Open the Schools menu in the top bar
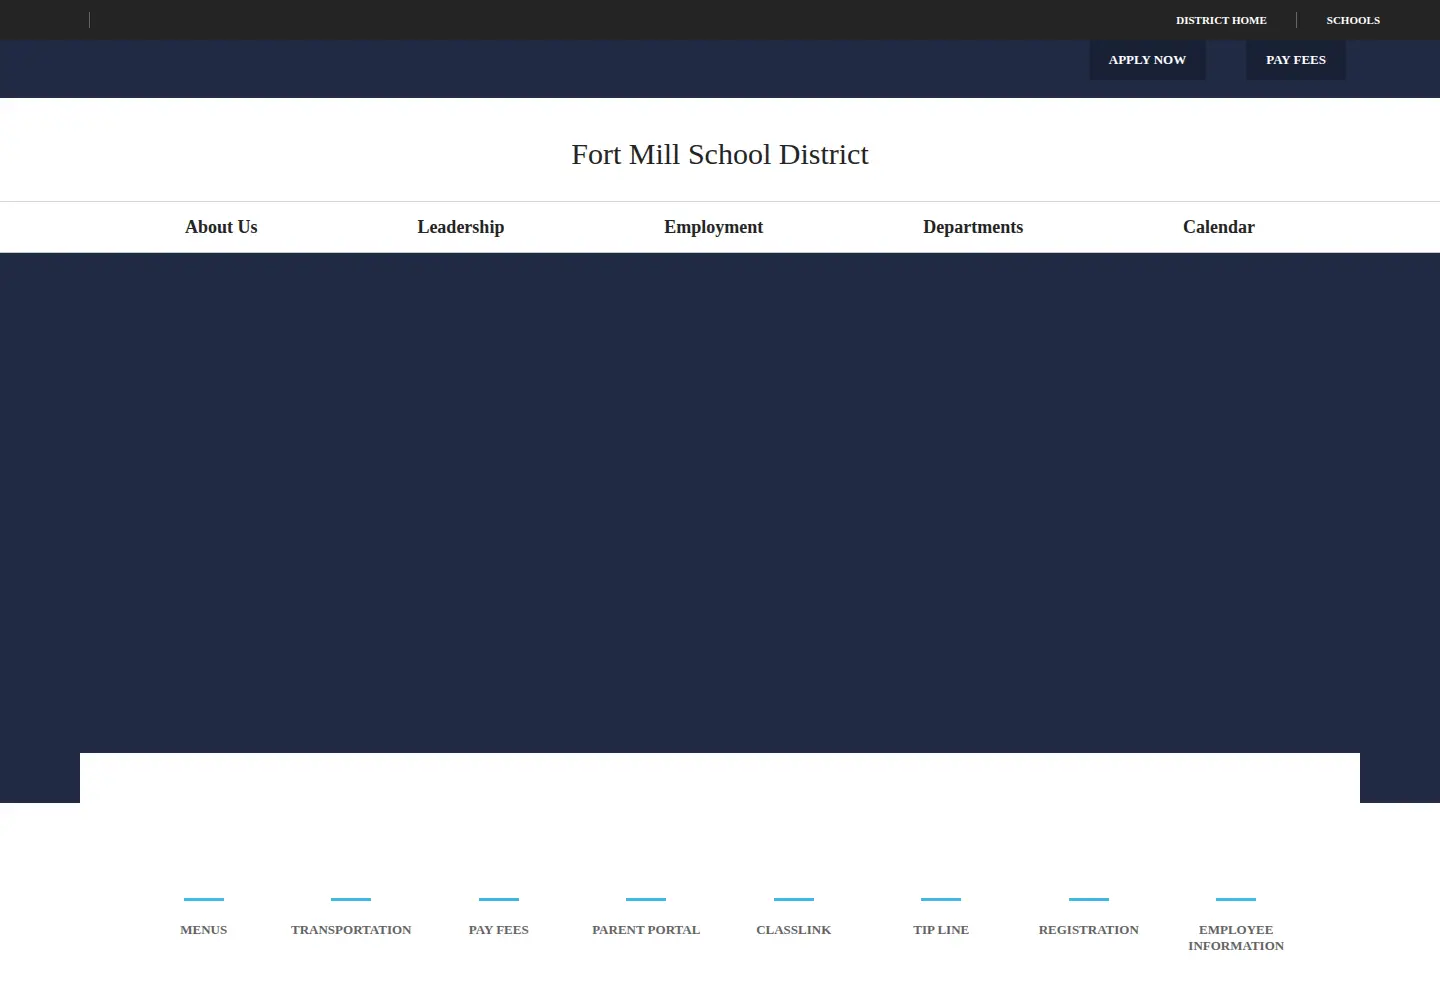This screenshot has height=1000, width=1440. (x=1353, y=20)
